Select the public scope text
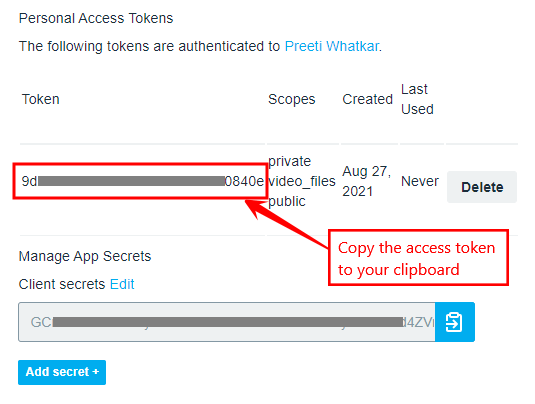 [x=287, y=201]
